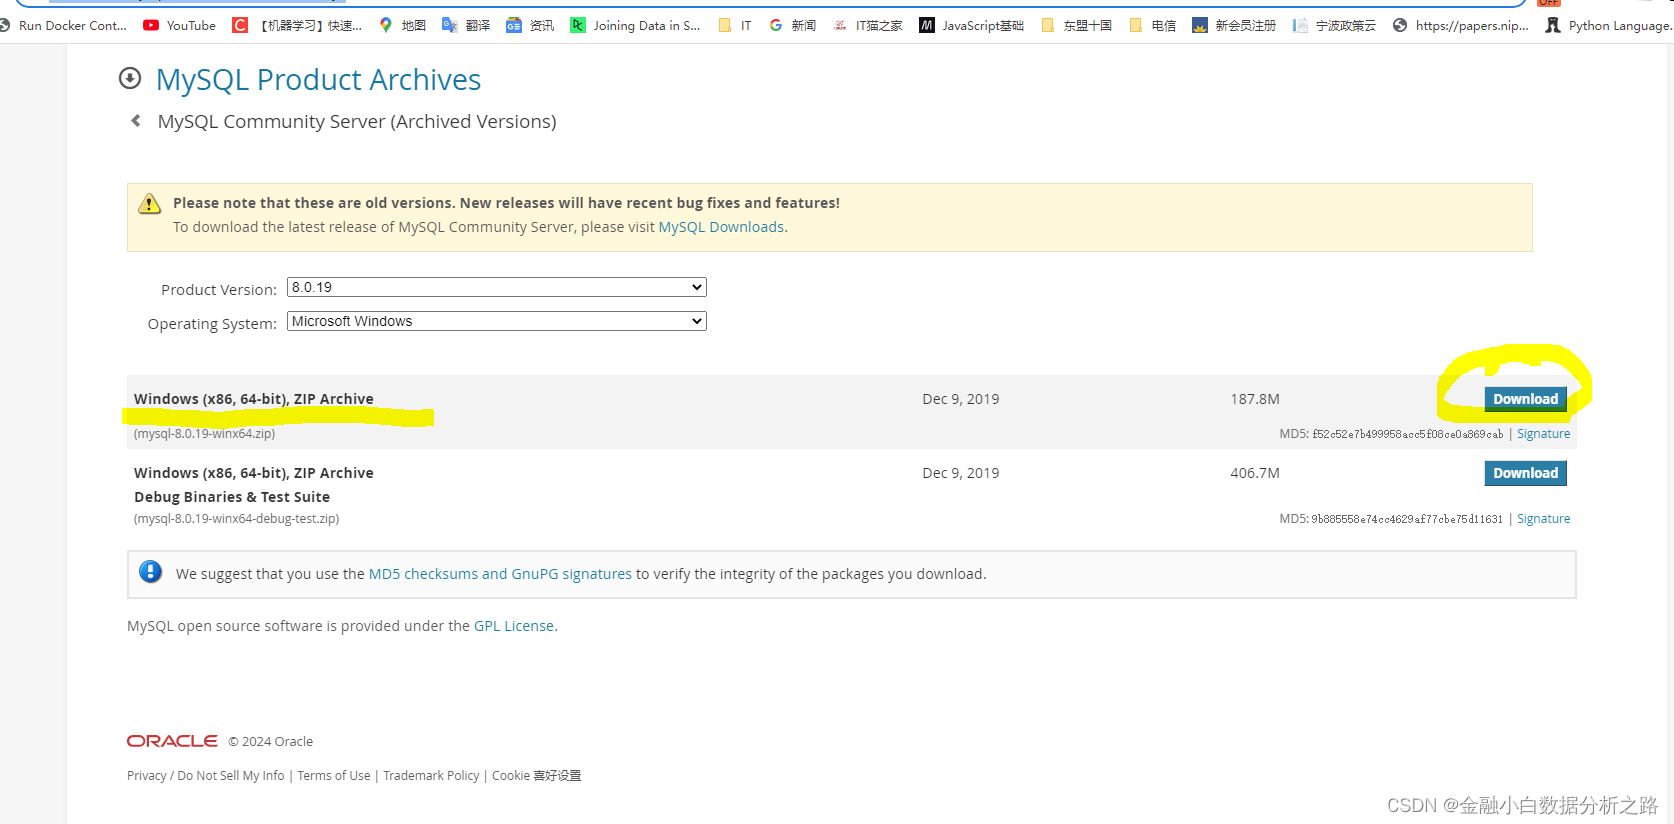
Task: Open the 宁波政策云 bookmark
Action: coord(1334,25)
